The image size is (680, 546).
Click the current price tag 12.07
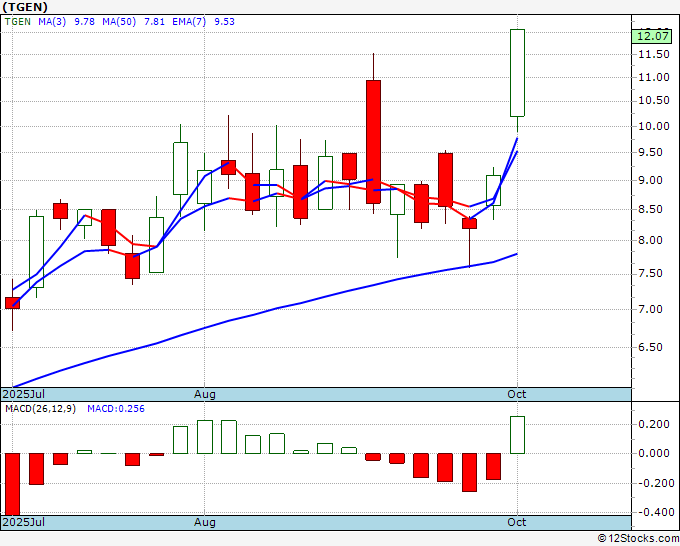(x=653, y=36)
